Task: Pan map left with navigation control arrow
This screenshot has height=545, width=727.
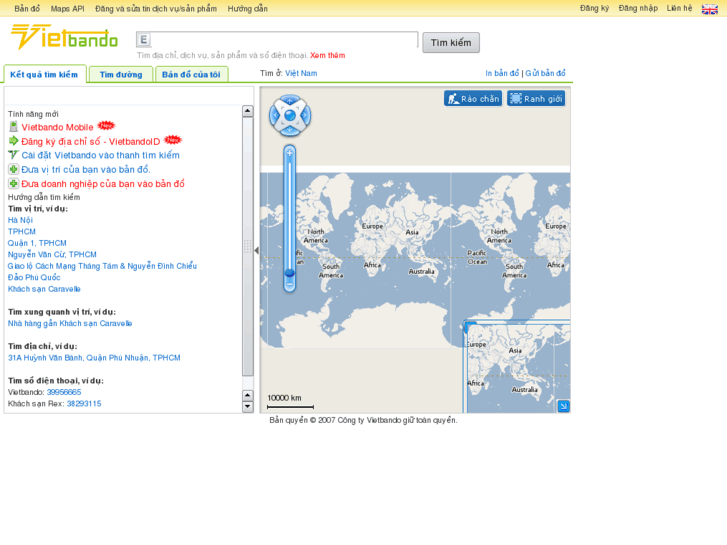Action: coord(275,115)
